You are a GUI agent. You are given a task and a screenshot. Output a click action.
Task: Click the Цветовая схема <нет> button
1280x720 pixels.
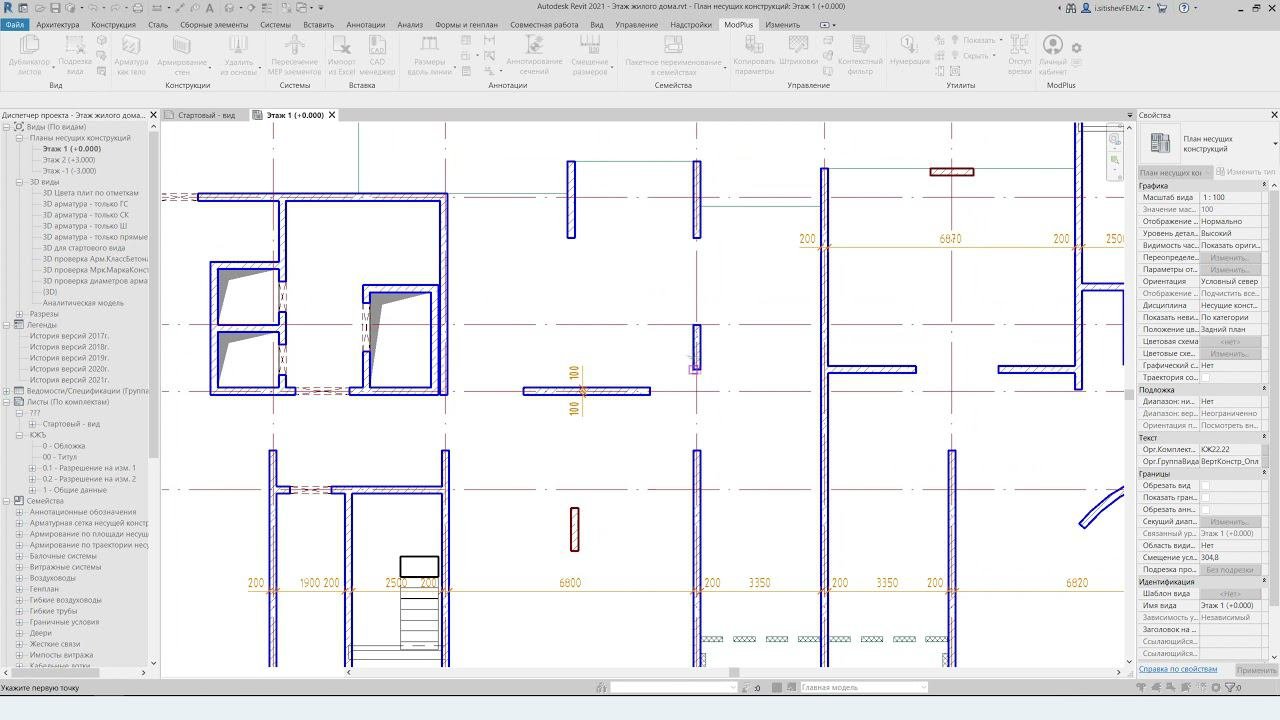pyautogui.click(x=1229, y=342)
